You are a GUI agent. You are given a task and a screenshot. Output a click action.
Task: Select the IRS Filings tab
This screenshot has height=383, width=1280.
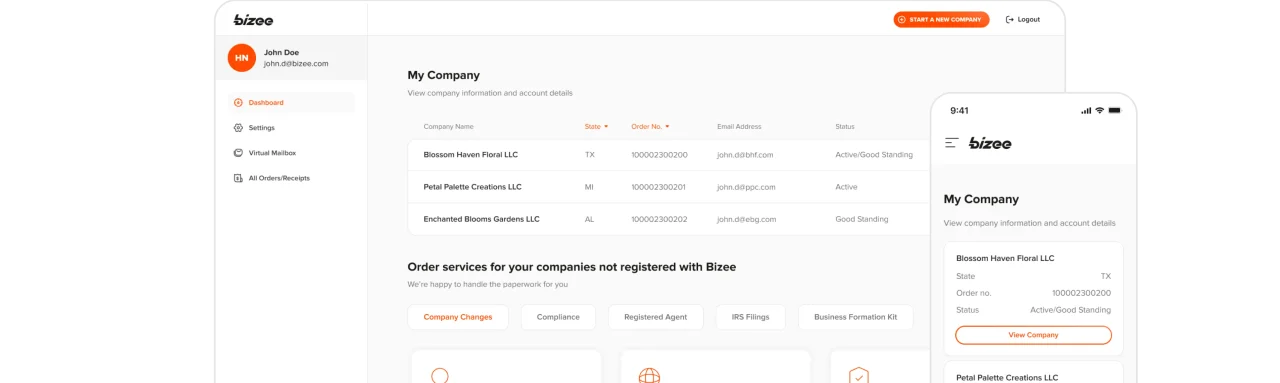click(751, 317)
